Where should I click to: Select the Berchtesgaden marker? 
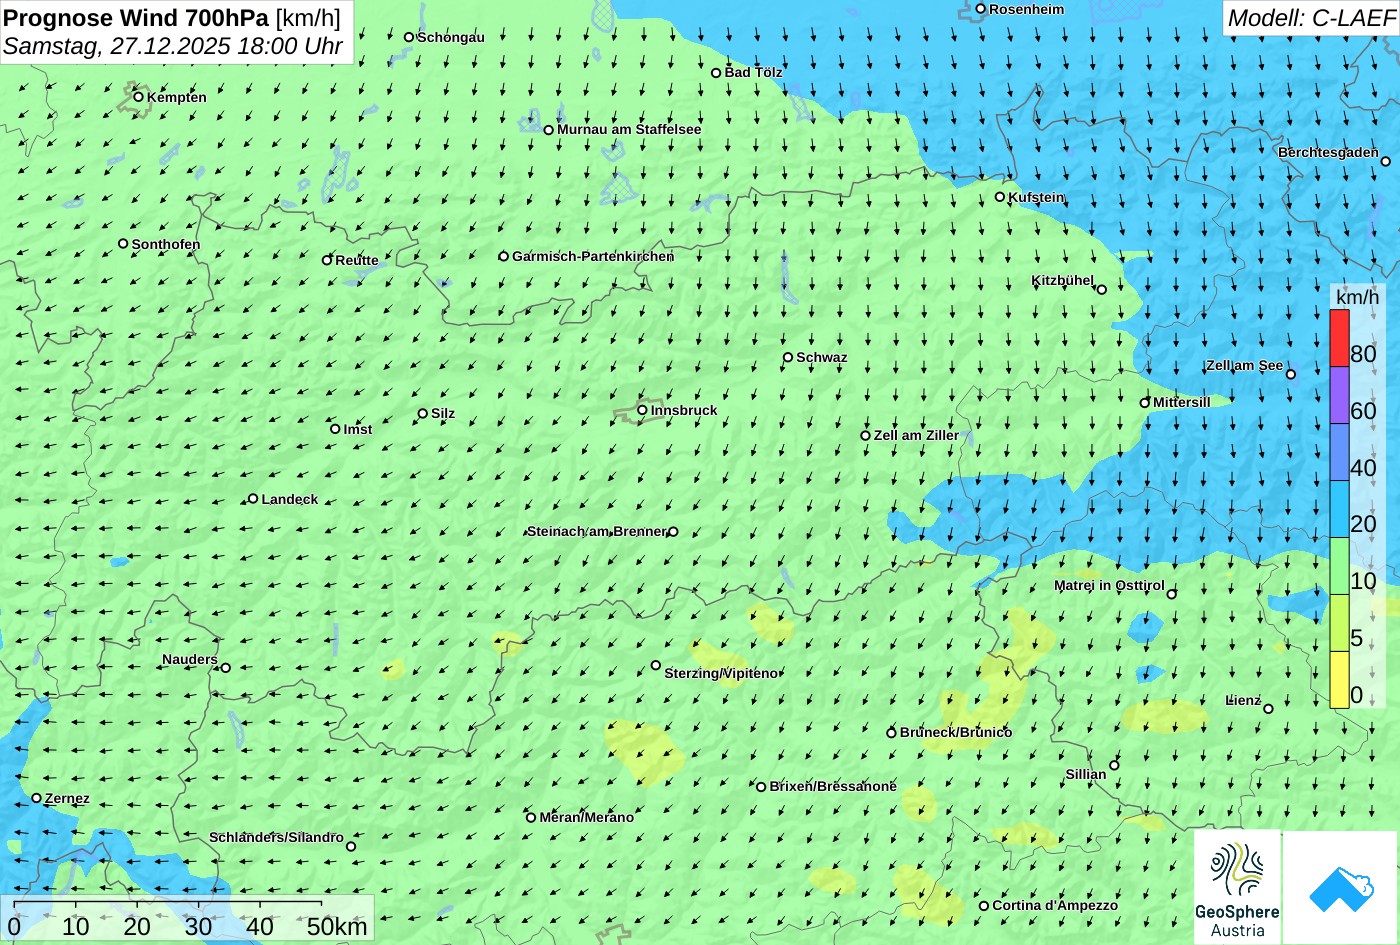1386,161
